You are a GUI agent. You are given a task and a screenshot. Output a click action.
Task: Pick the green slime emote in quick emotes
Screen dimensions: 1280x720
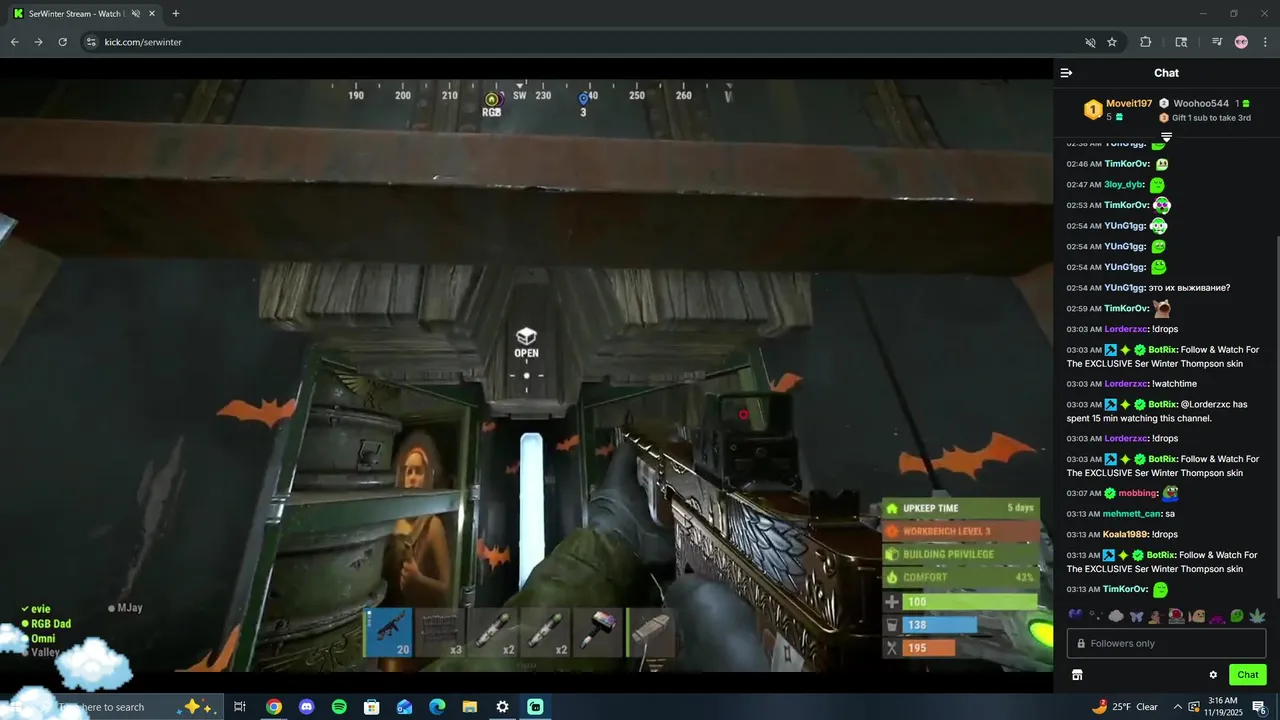point(1237,616)
